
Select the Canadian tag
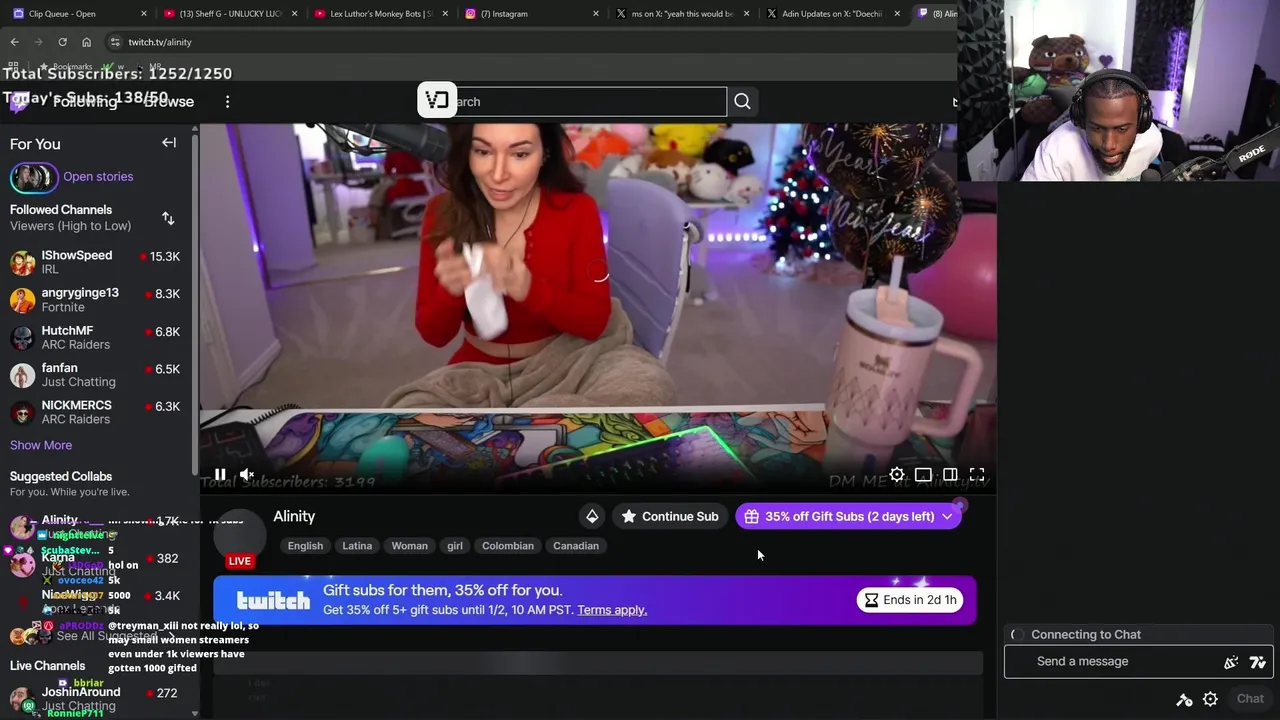(576, 546)
